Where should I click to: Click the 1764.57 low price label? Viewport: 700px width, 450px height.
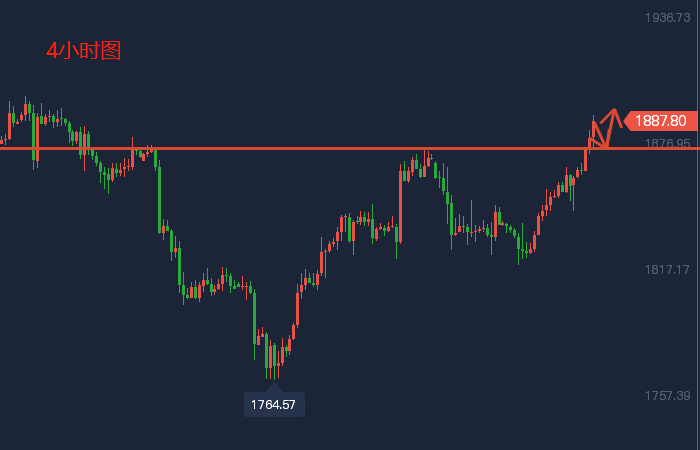(x=274, y=404)
